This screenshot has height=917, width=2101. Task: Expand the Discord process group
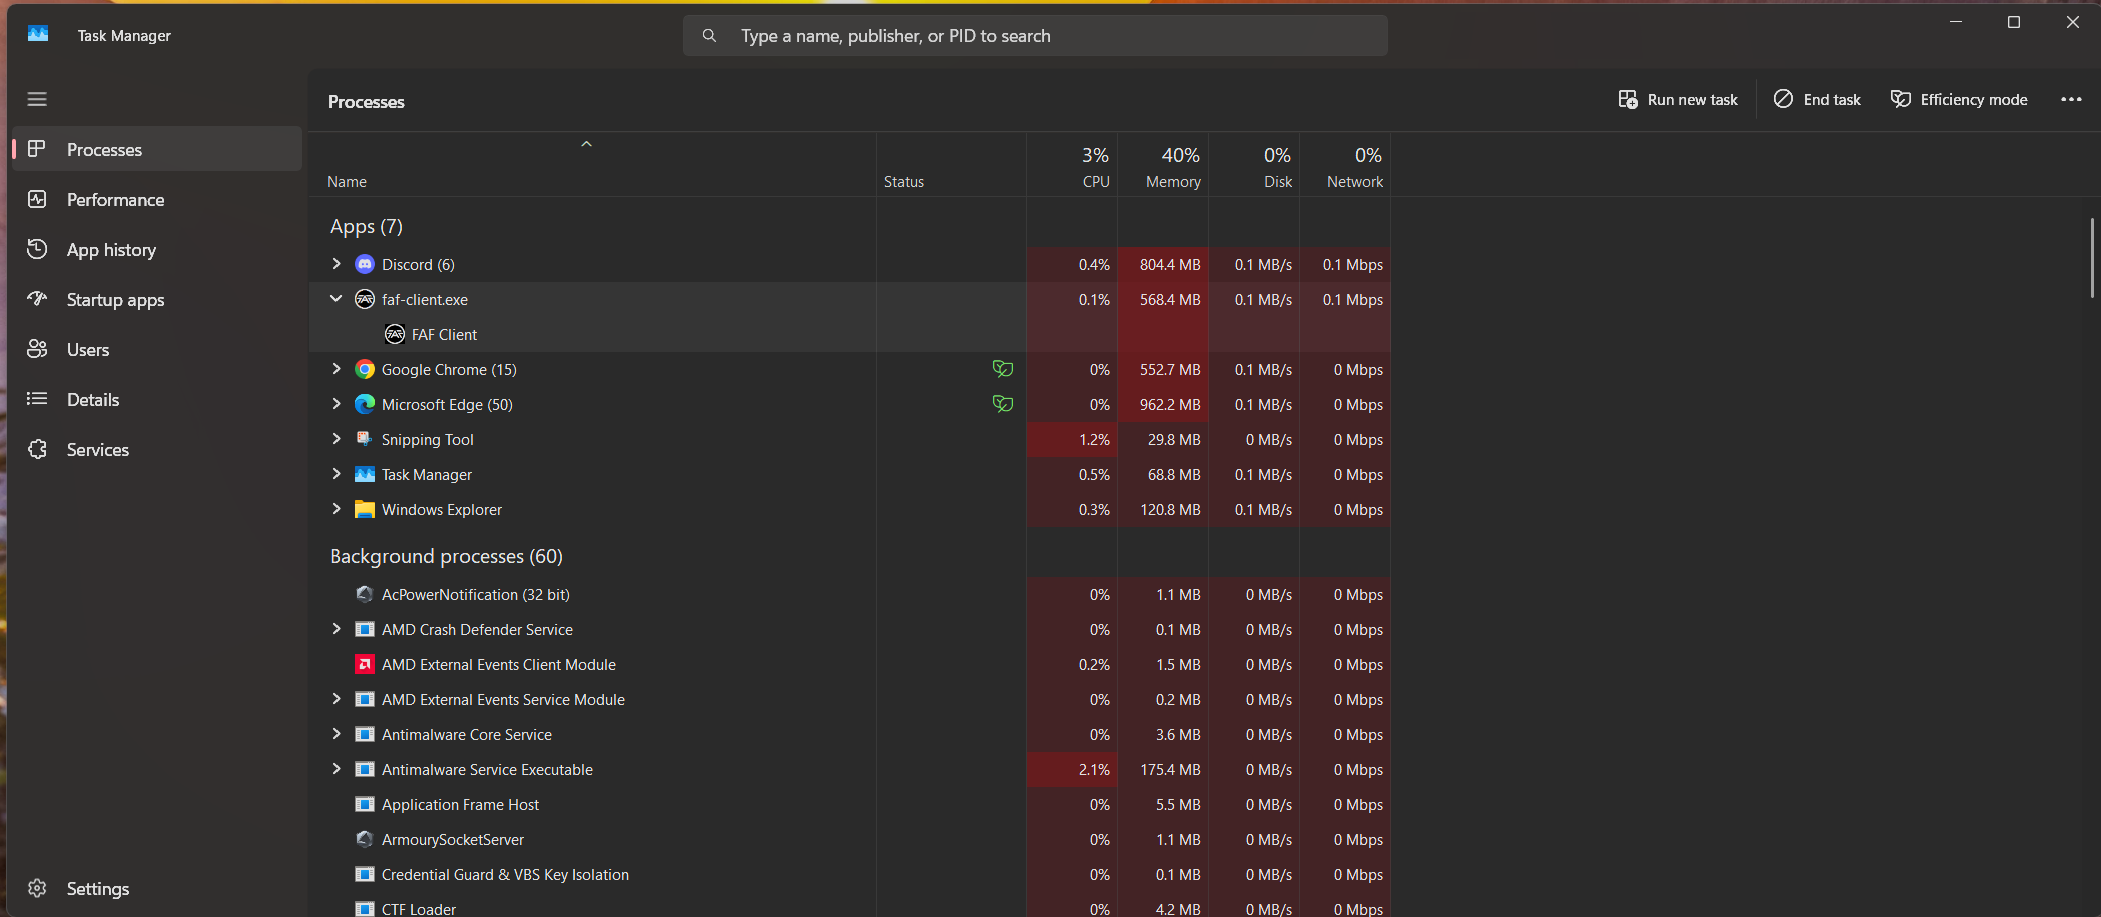[x=337, y=264]
